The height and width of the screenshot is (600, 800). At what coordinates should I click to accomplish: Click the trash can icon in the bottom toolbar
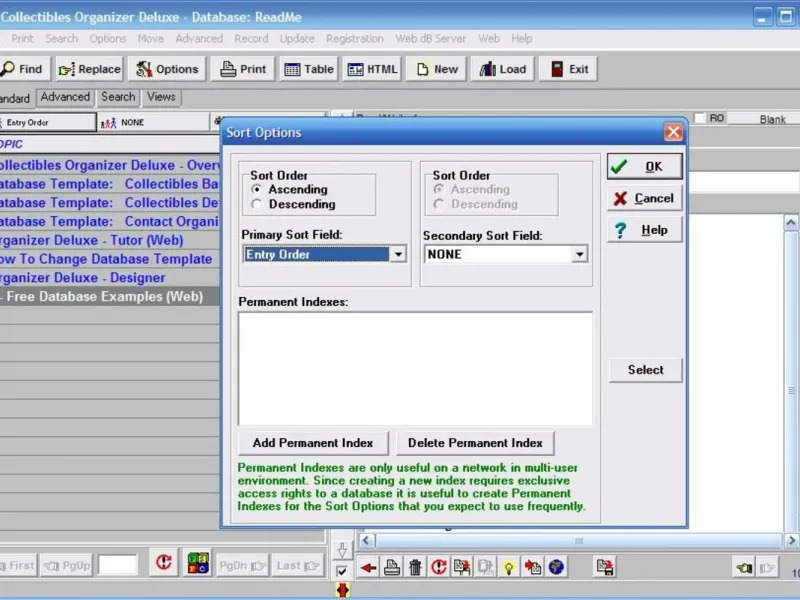tap(415, 567)
